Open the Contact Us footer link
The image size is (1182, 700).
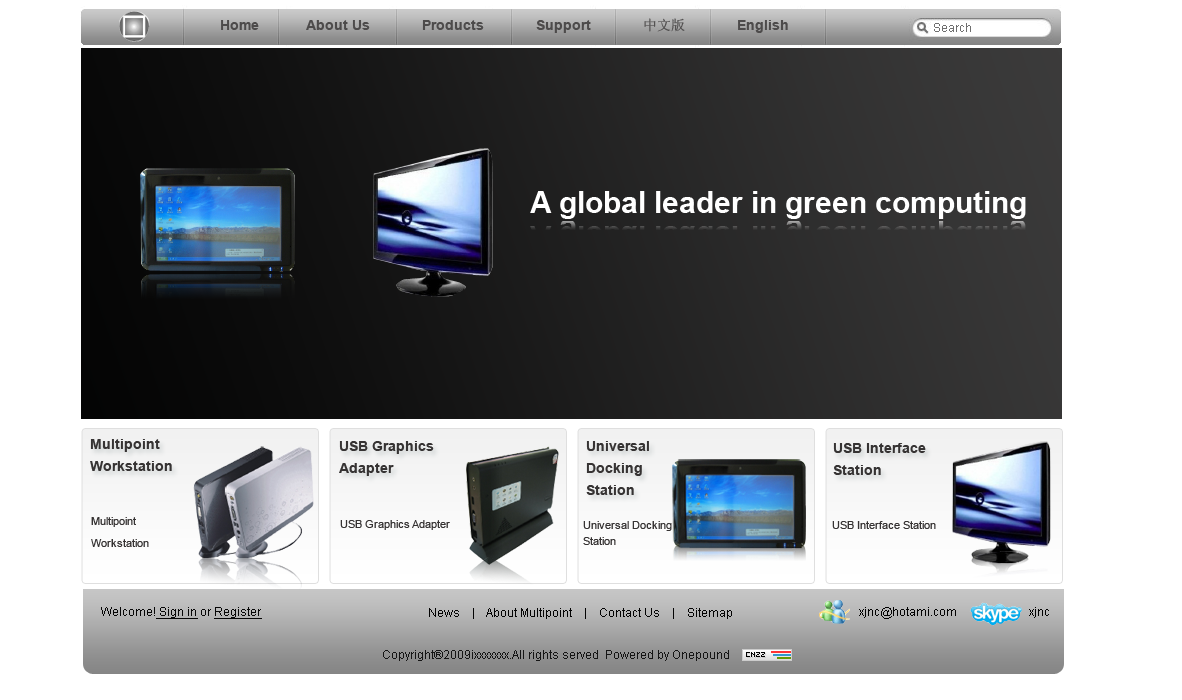[x=629, y=613]
